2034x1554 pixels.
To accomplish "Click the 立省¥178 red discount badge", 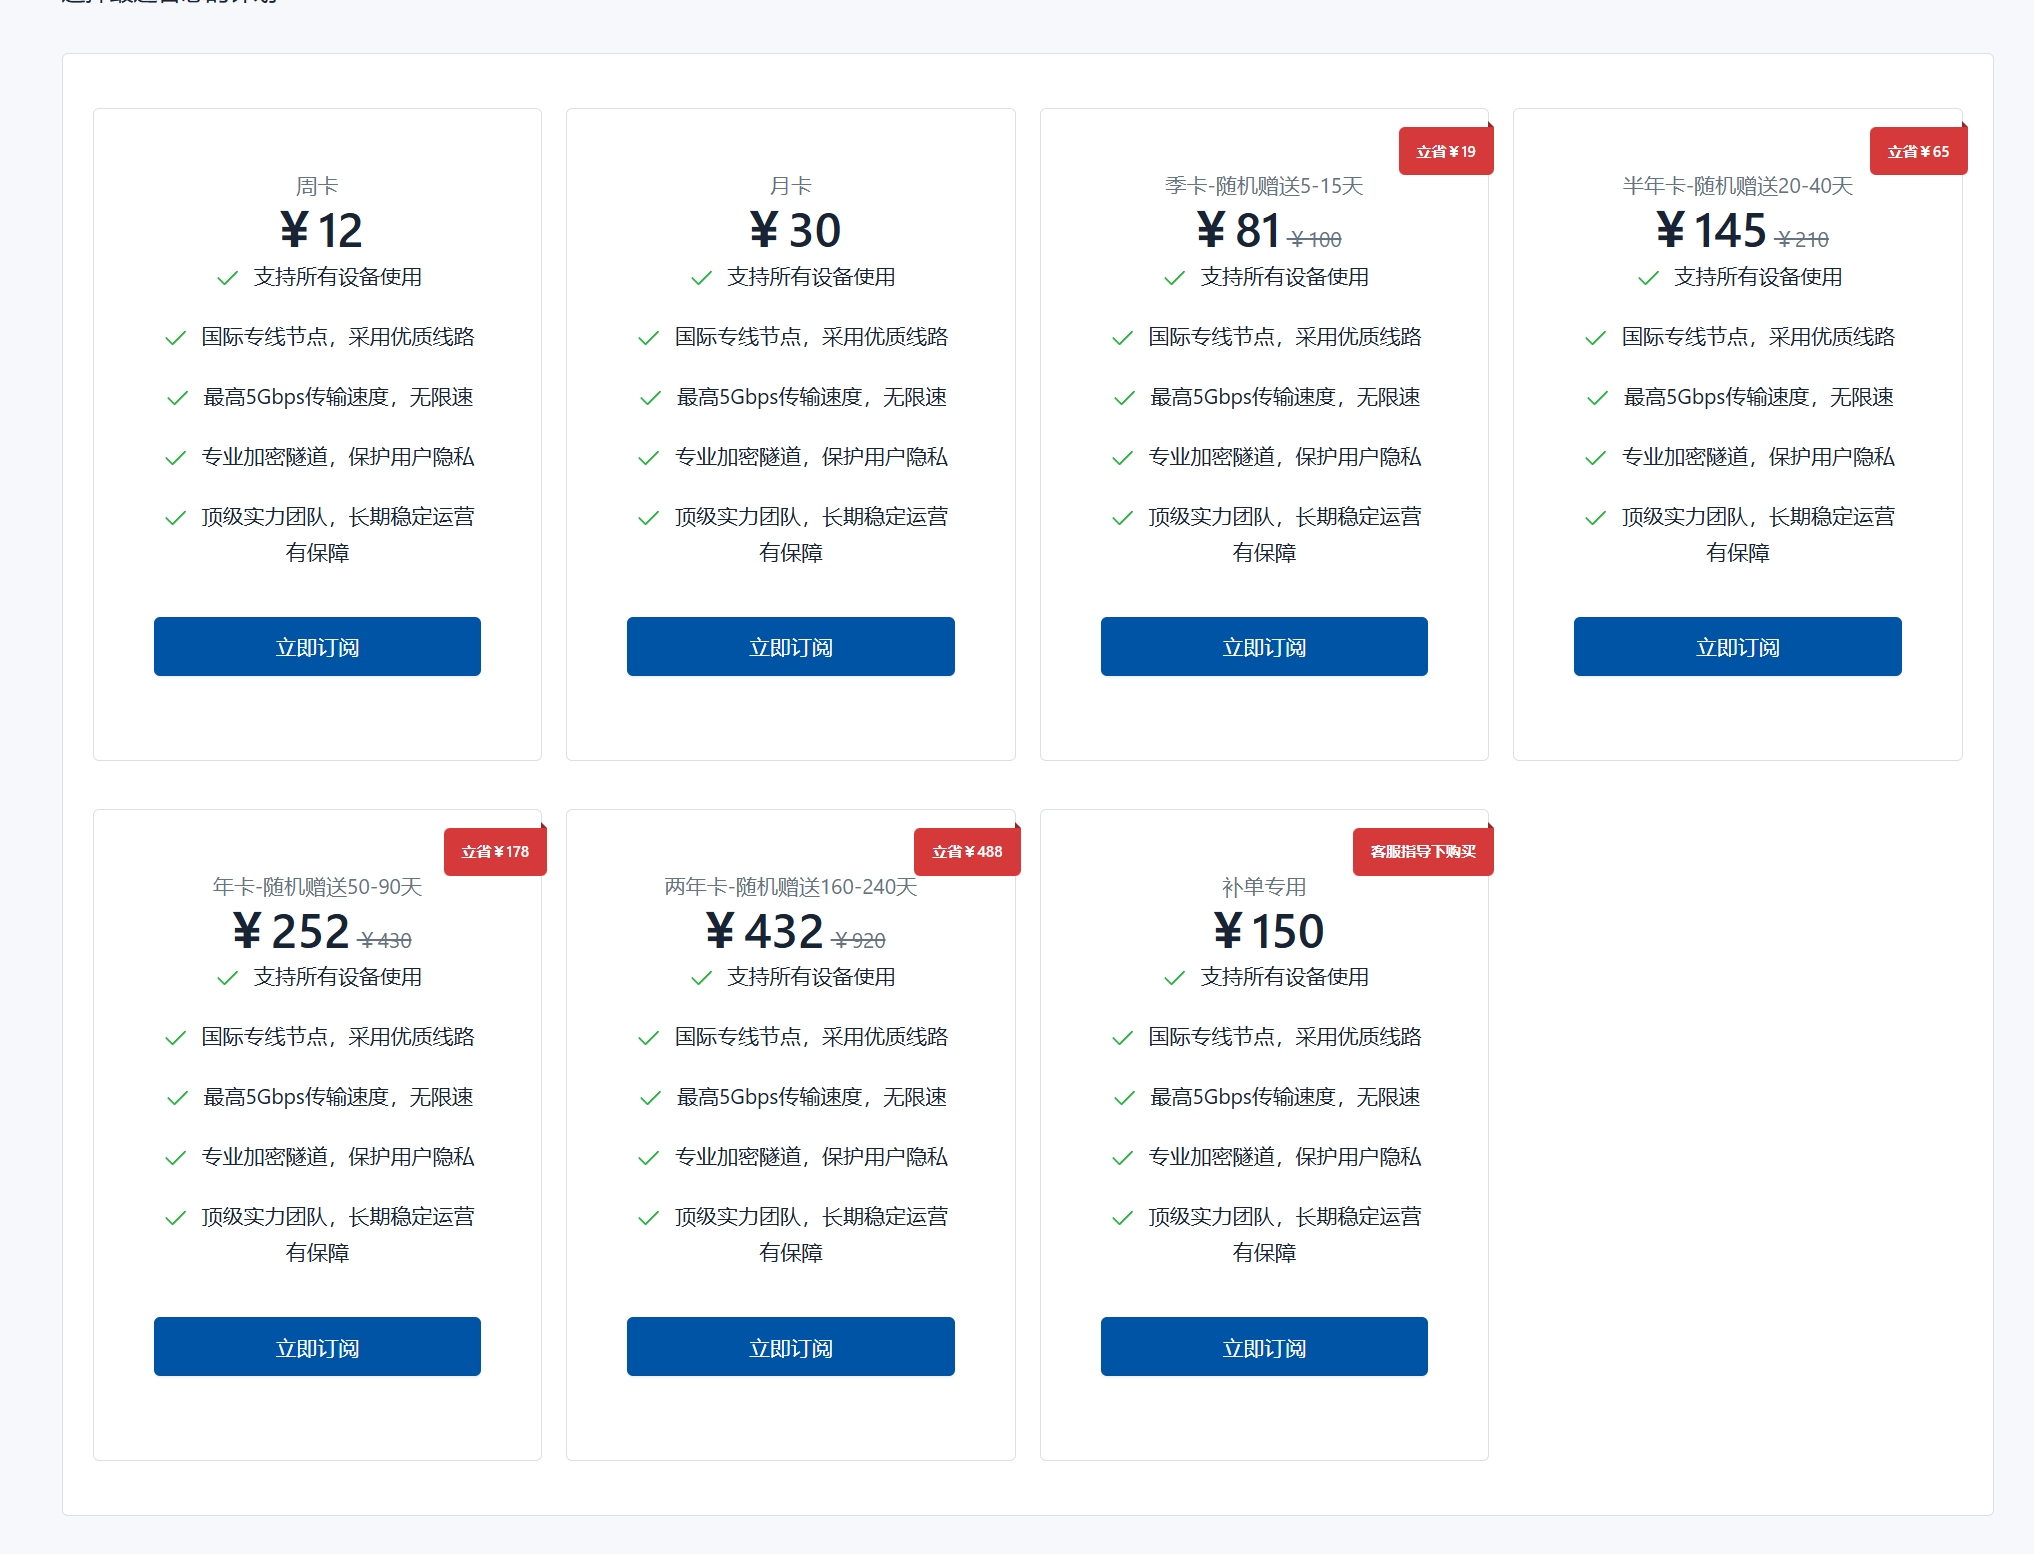I will pyautogui.click(x=495, y=852).
